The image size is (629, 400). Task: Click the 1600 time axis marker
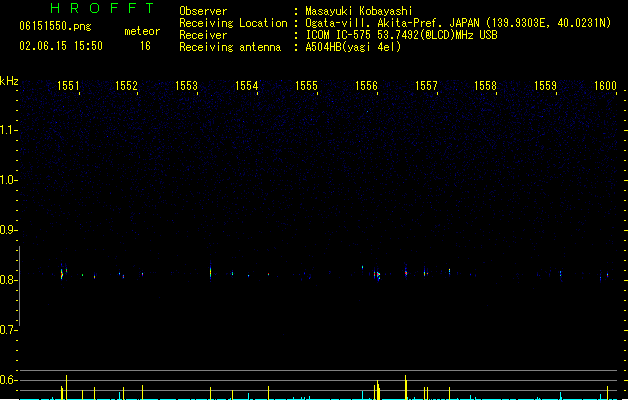pos(605,86)
